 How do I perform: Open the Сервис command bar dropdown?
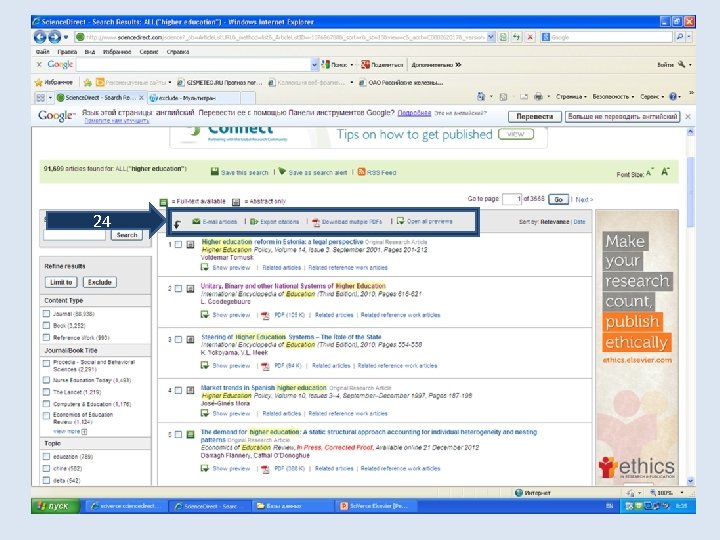[x=652, y=96]
